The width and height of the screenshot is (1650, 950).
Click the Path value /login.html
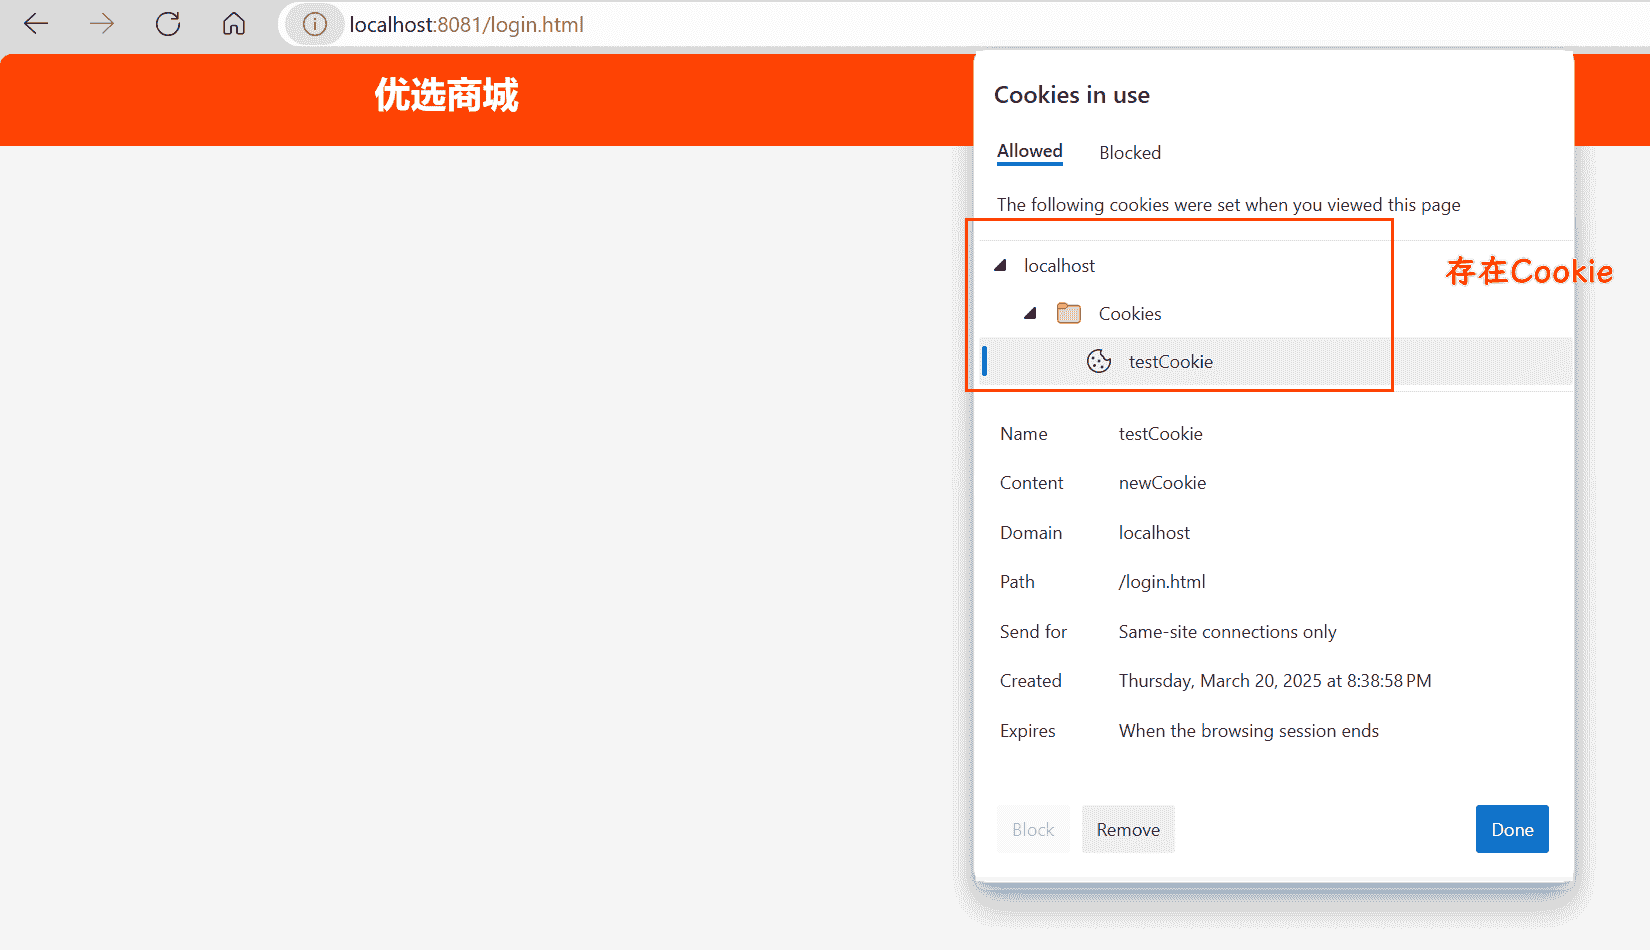point(1162,582)
